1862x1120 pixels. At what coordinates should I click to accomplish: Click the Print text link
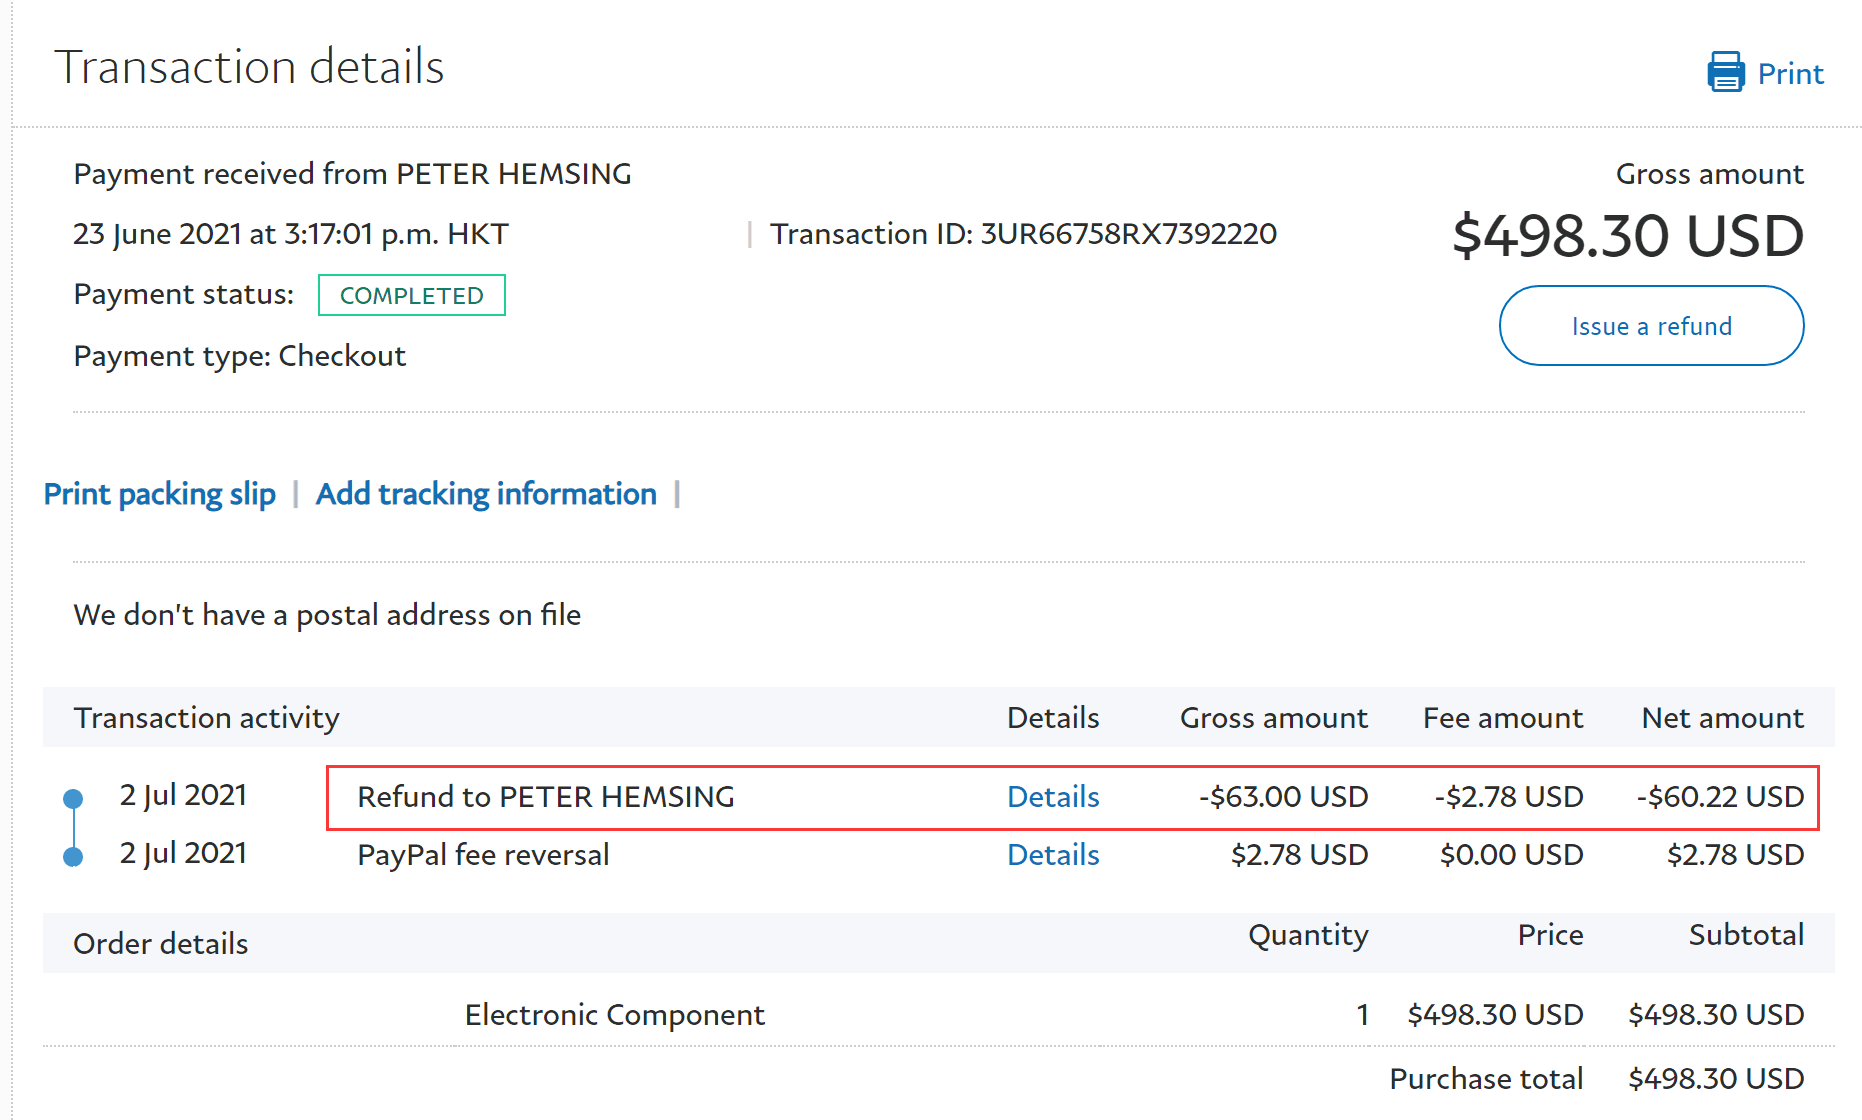pos(1790,74)
